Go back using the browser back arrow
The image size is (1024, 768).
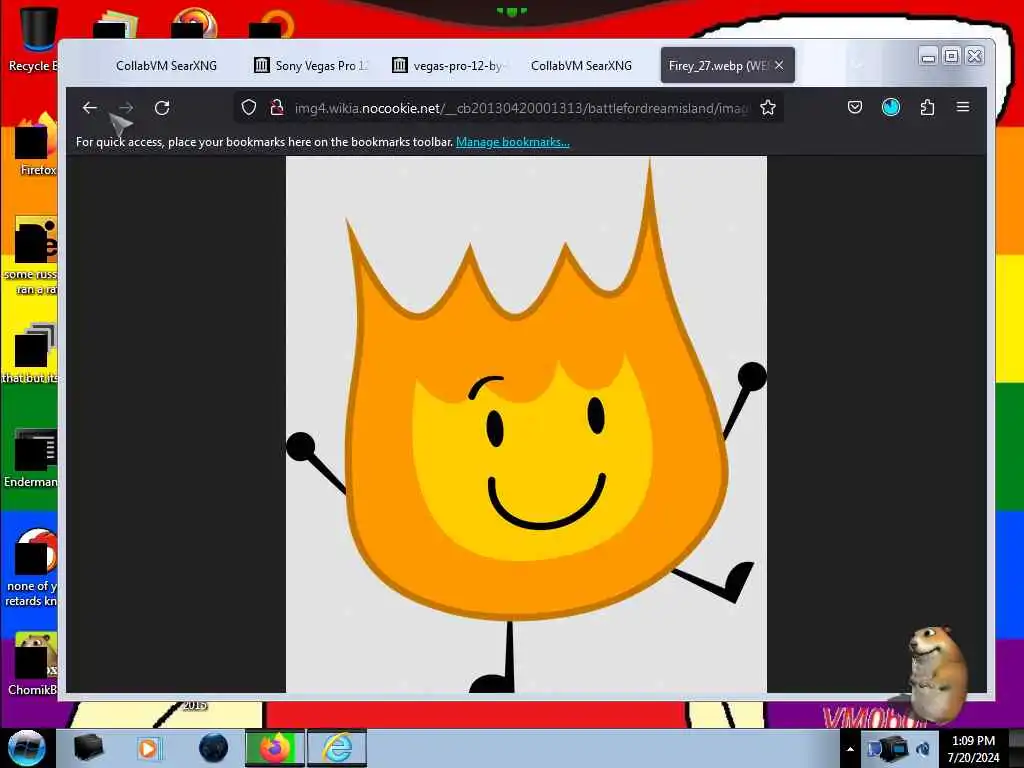(89, 108)
